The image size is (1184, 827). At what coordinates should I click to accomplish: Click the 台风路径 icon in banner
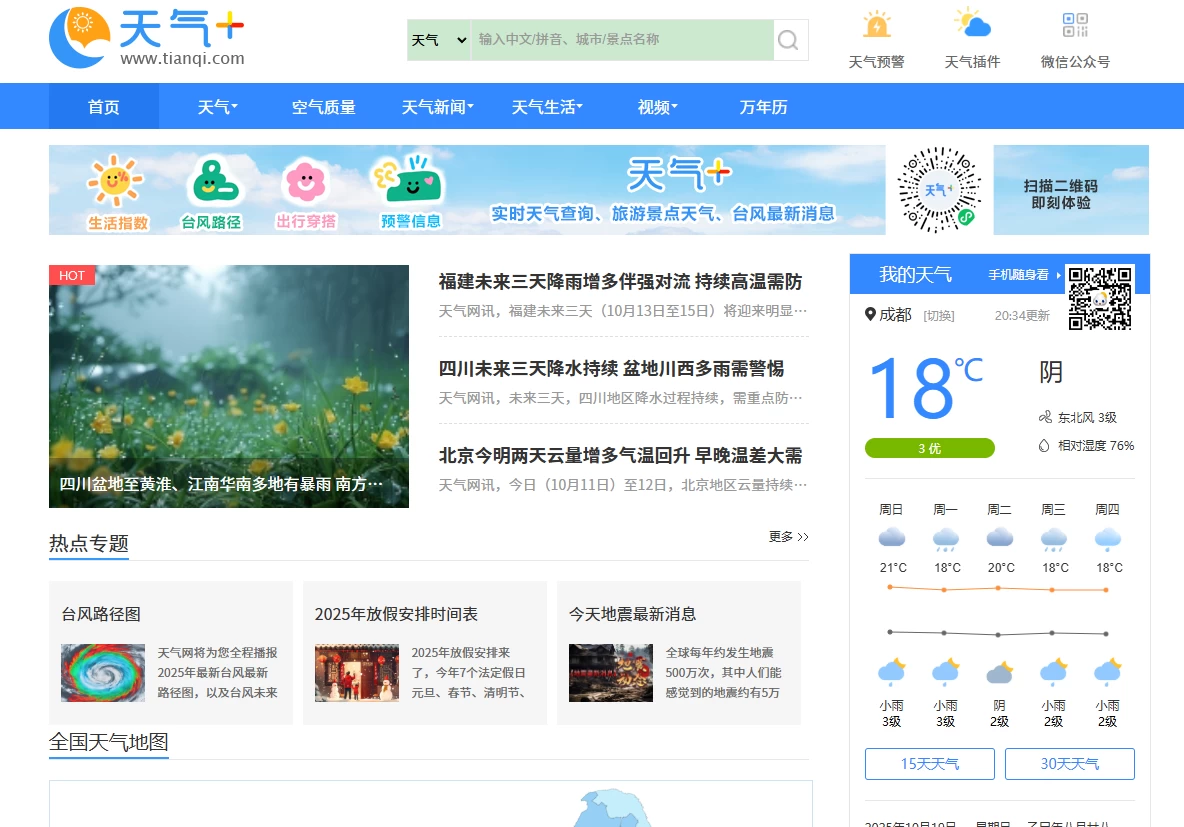click(211, 181)
